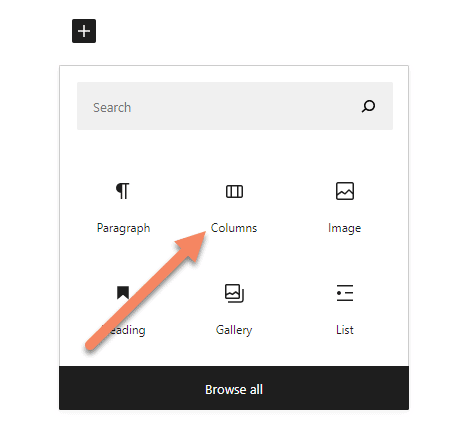Toggle the block inserter with plus icon
466x438 pixels.
(84, 31)
